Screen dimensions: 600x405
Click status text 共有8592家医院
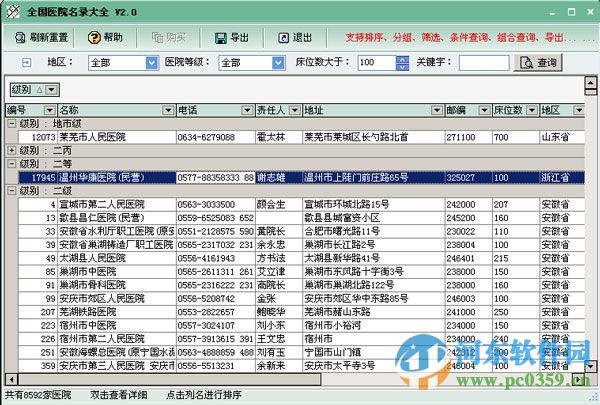(x=38, y=395)
